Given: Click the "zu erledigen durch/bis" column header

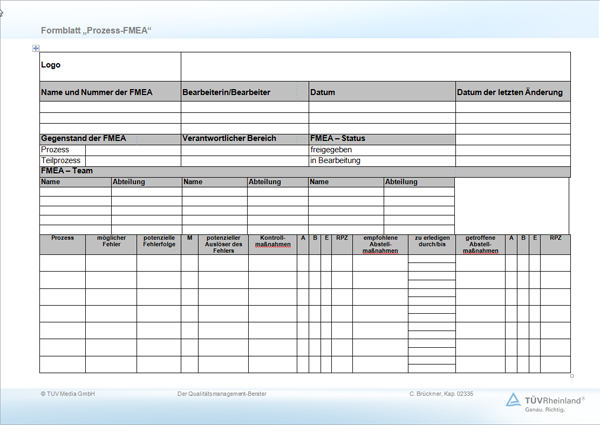Looking at the screenshot, I should 431,241.
